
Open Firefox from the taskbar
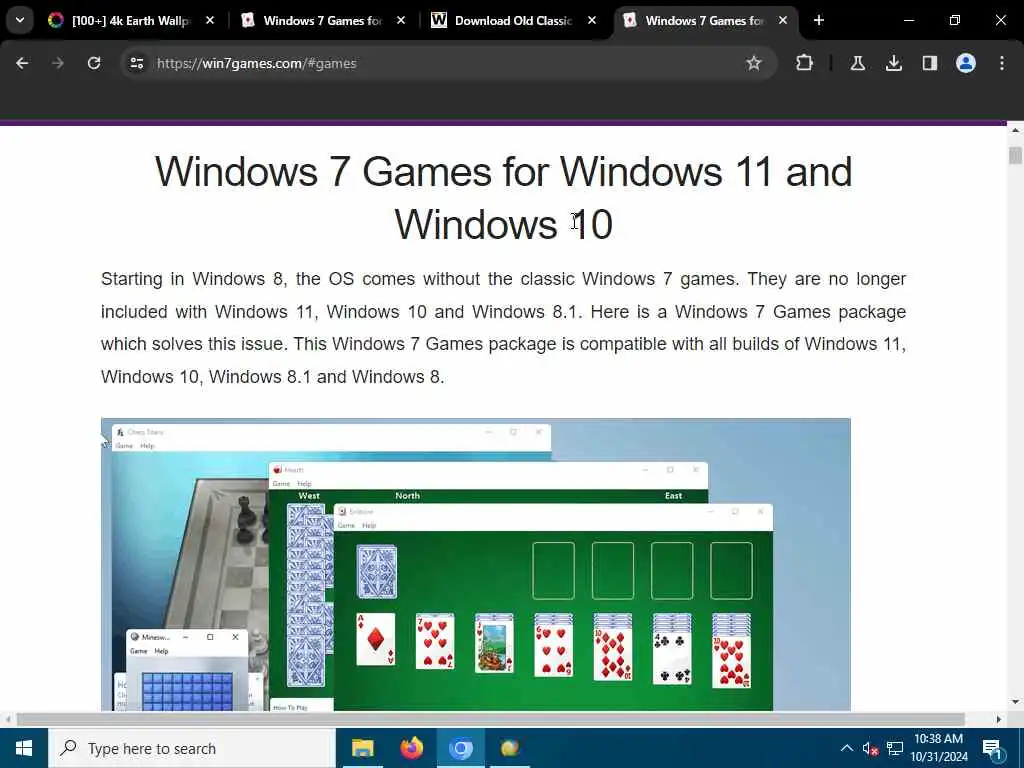411,748
